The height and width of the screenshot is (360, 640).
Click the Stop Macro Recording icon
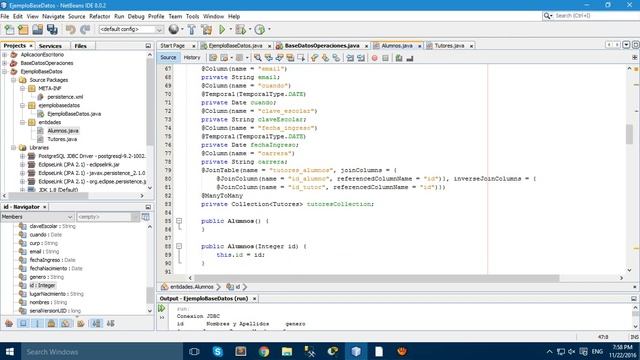click(385, 58)
